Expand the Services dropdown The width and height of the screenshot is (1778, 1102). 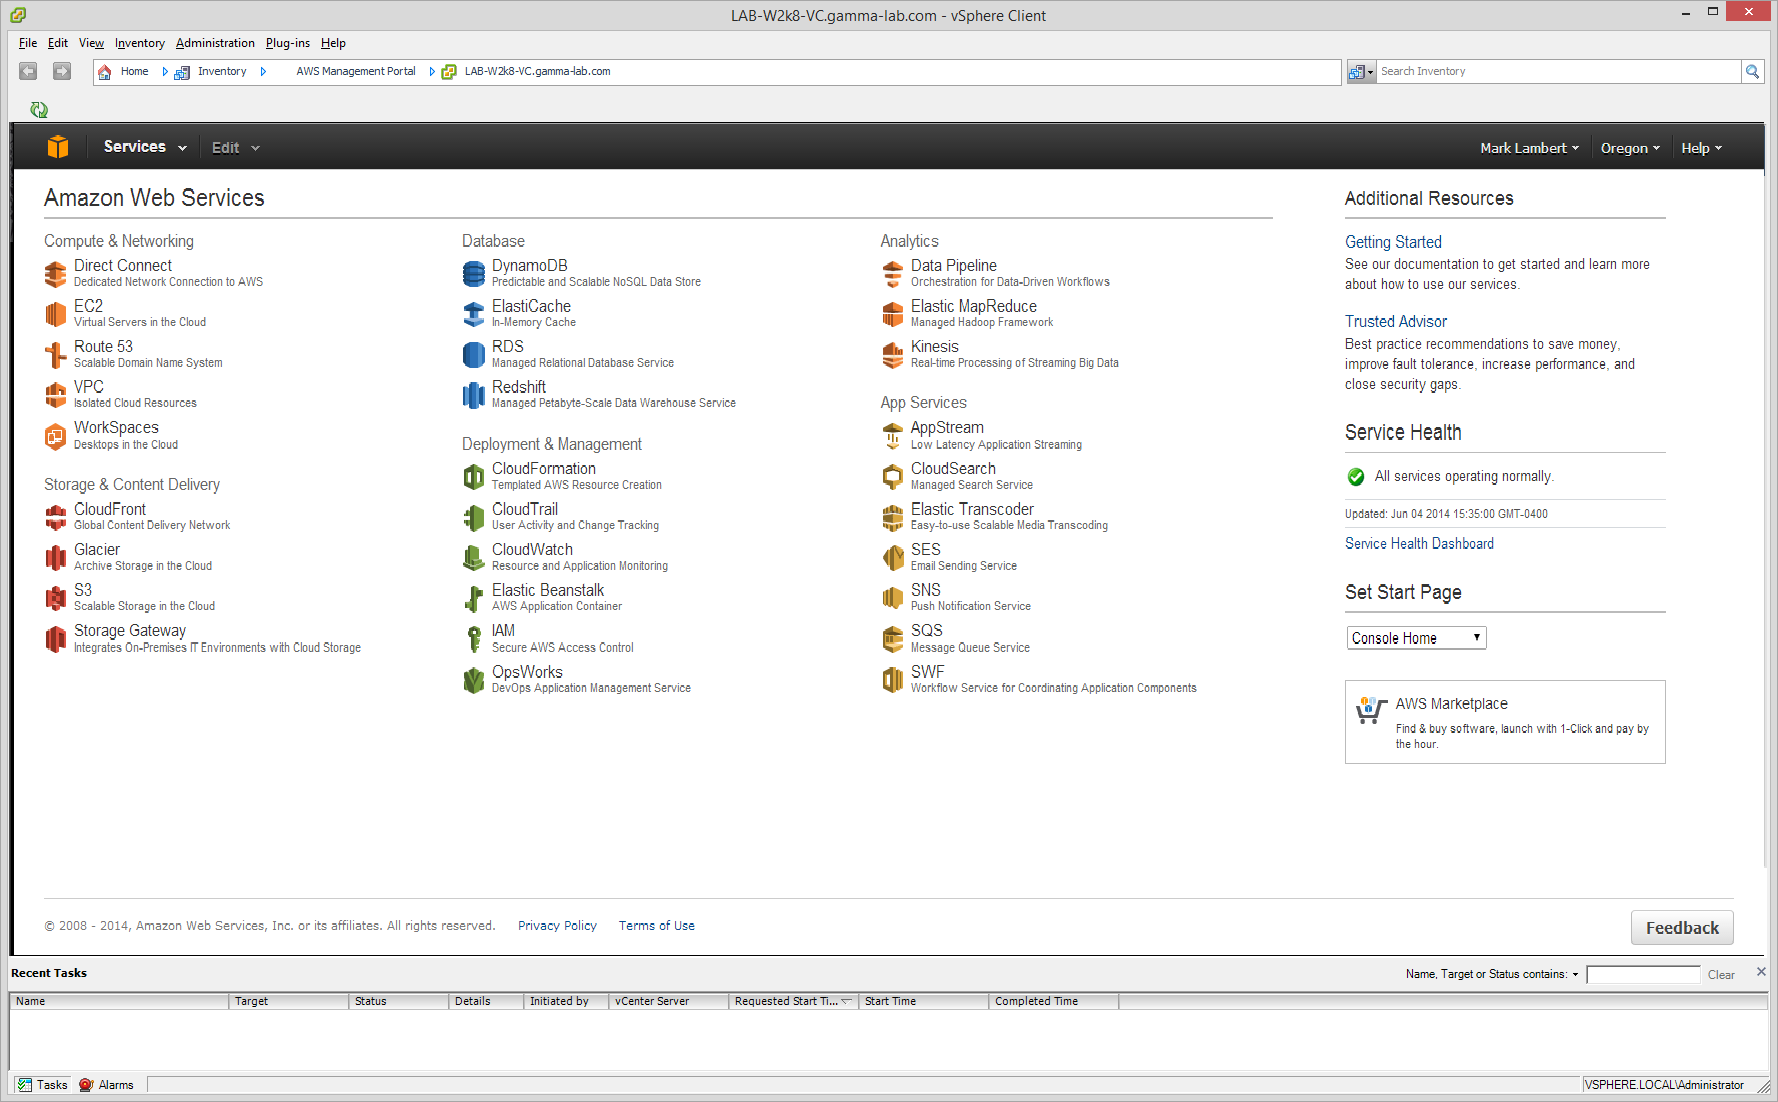(144, 147)
